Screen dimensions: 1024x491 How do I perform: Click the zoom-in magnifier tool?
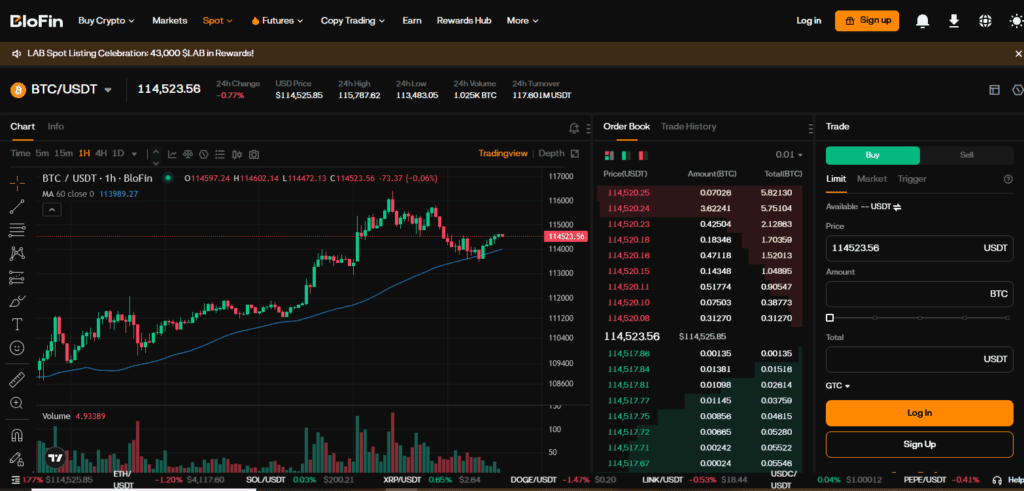[x=17, y=403]
